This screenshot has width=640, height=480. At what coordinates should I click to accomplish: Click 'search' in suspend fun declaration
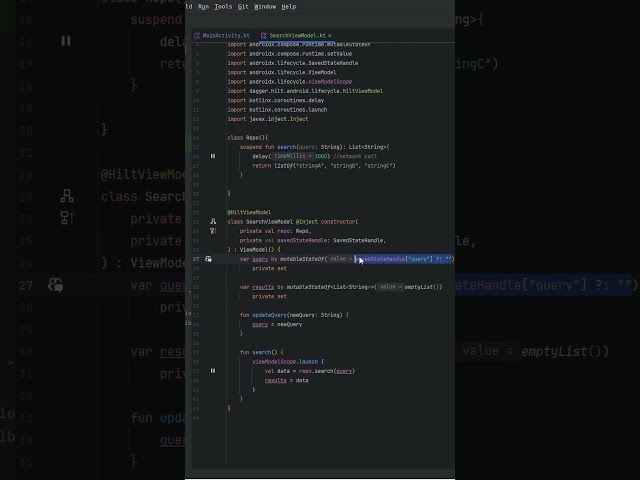pos(287,147)
